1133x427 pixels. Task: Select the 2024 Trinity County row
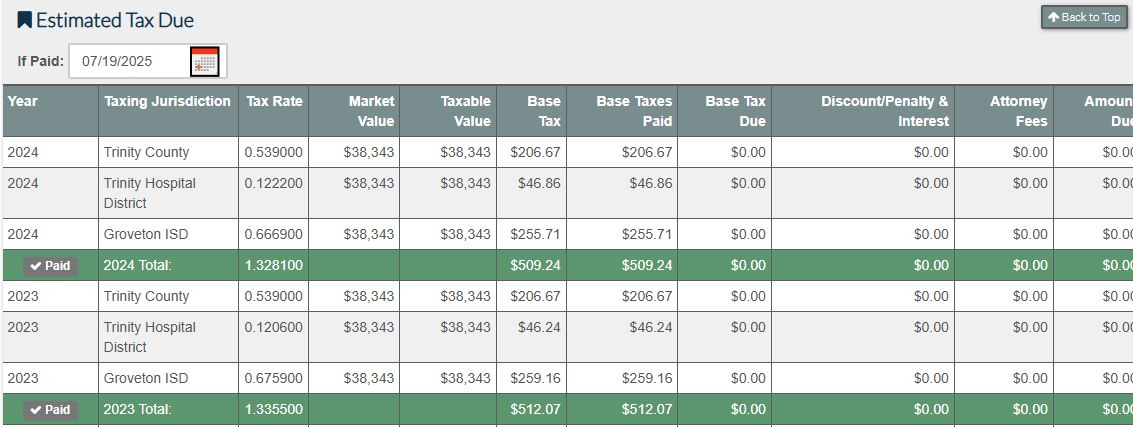146,152
